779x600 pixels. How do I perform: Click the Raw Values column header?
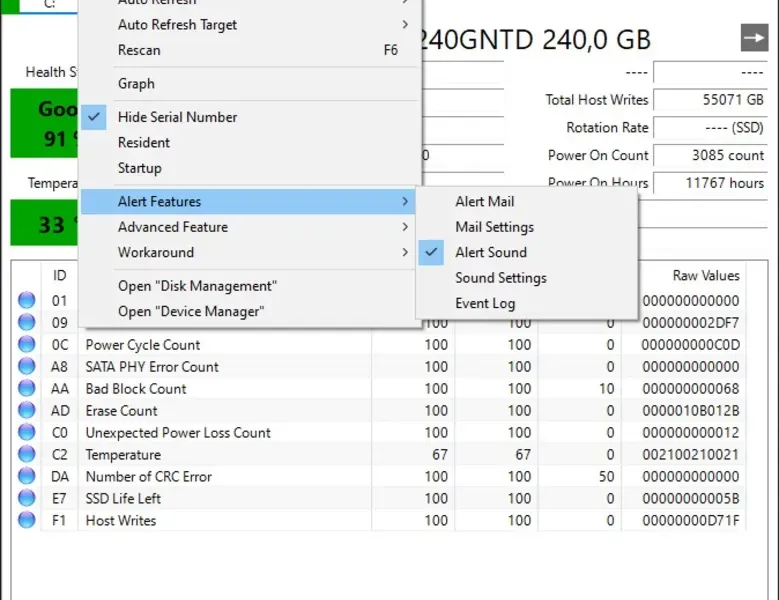click(706, 276)
